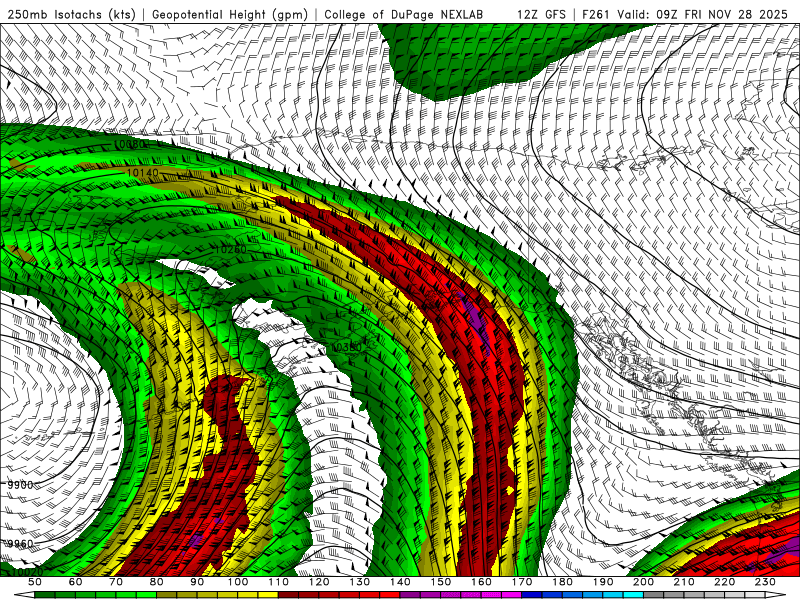Click the 10380 height contour label
Image resolution: width=800 pixels, height=600 pixels.
coord(345,347)
